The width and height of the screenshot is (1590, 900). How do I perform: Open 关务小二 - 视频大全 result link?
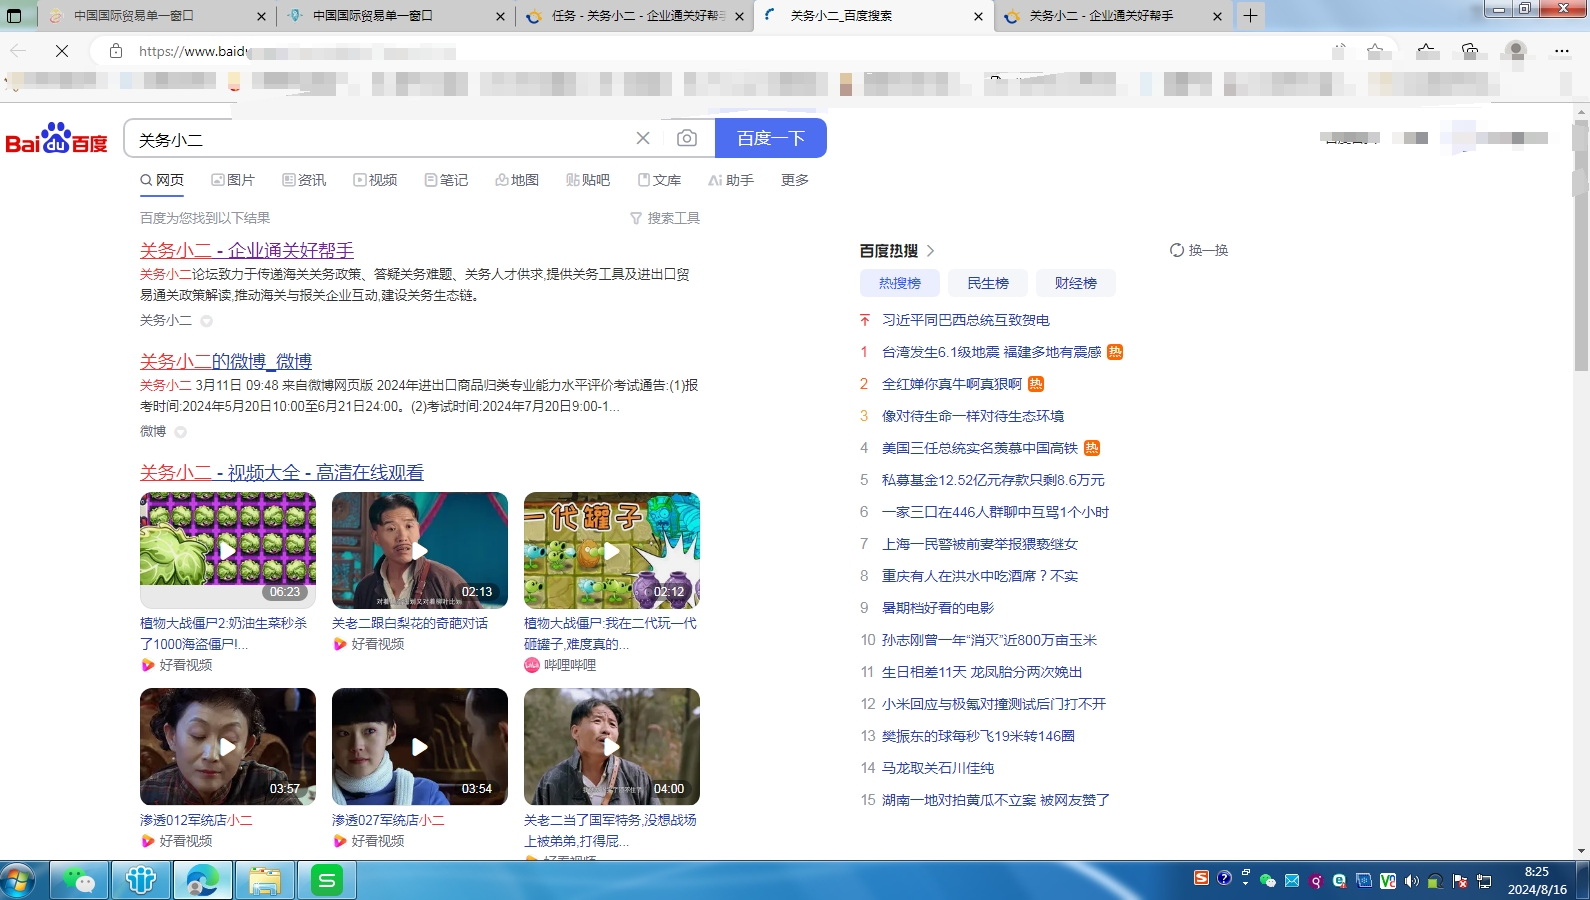click(x=282, y=472)
